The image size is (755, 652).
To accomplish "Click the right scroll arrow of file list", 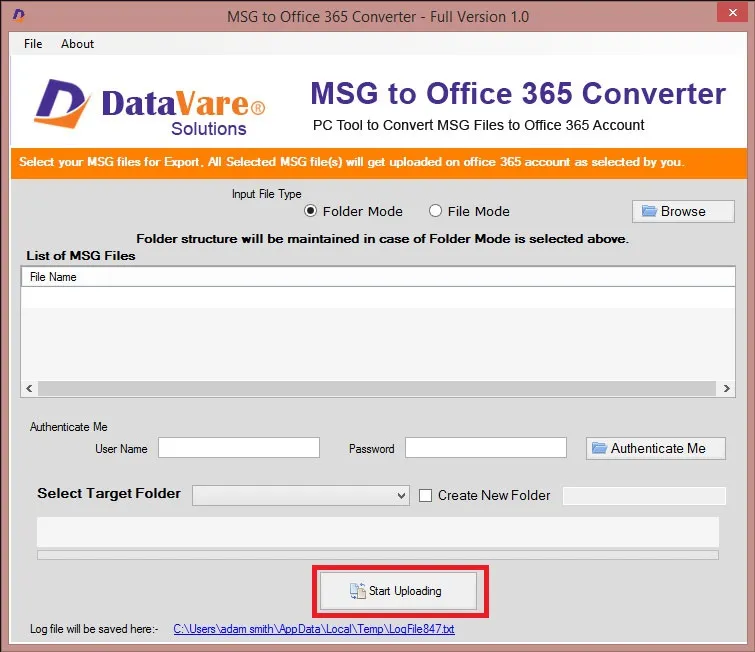I will (727, 389).
